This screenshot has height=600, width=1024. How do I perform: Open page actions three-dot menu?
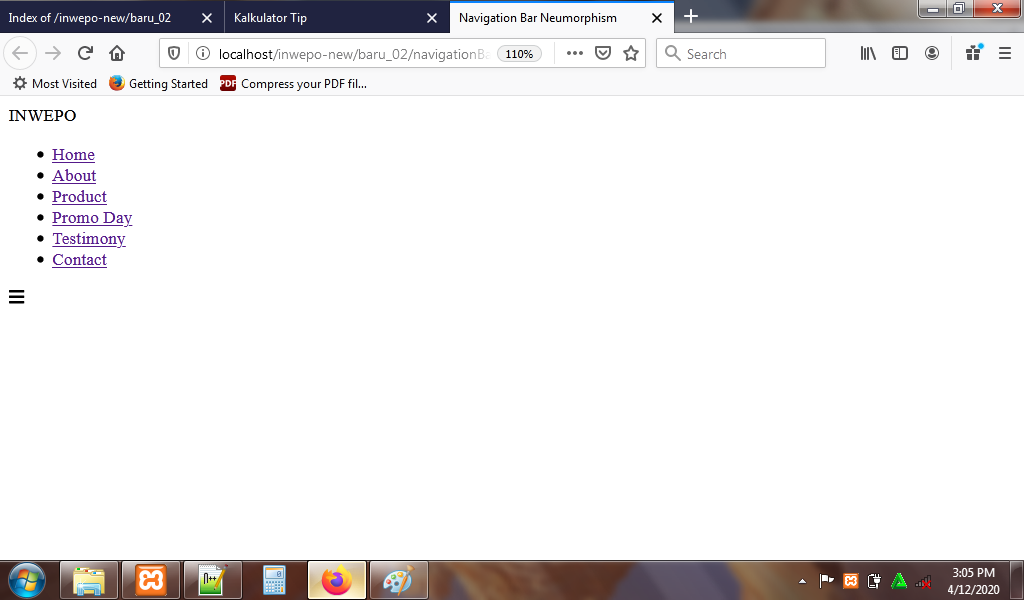coord(575,54)
